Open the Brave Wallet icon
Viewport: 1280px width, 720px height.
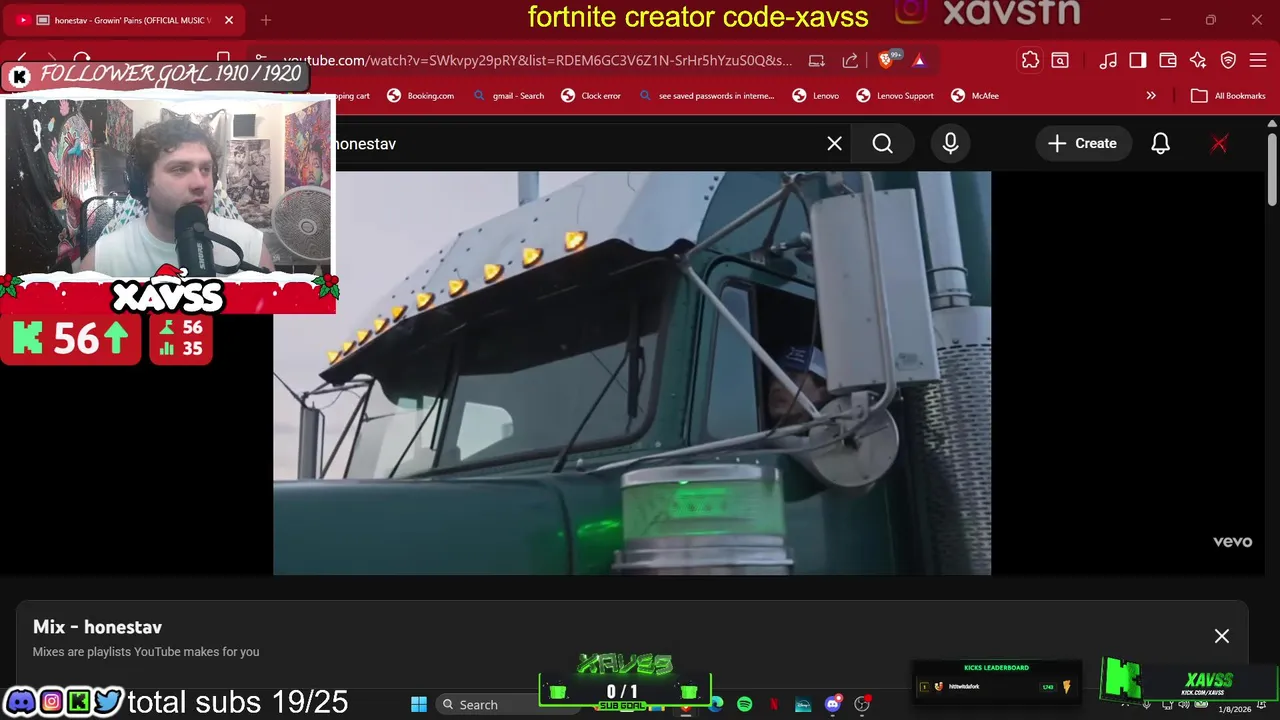1168,60
